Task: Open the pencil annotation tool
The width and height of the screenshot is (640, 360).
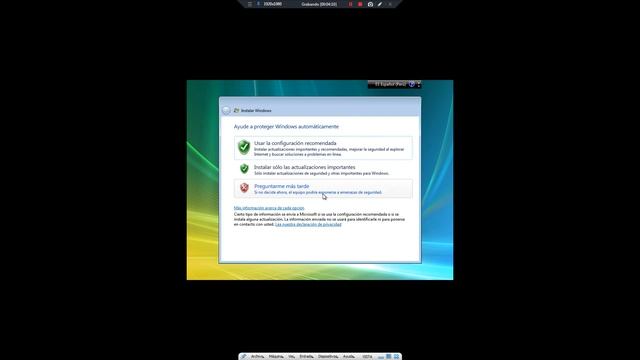Action: click(x=380, y=4)
